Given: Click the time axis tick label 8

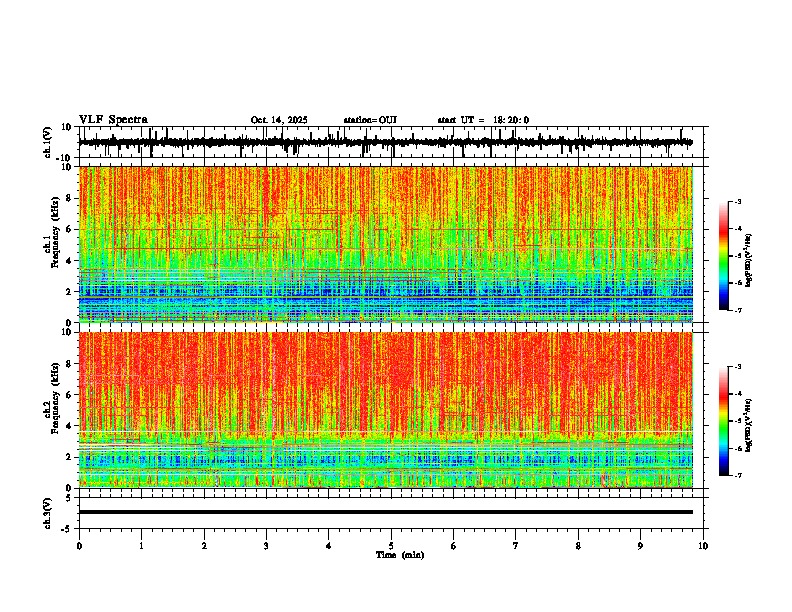Looking at the screenshot, I should pos(578,546).
